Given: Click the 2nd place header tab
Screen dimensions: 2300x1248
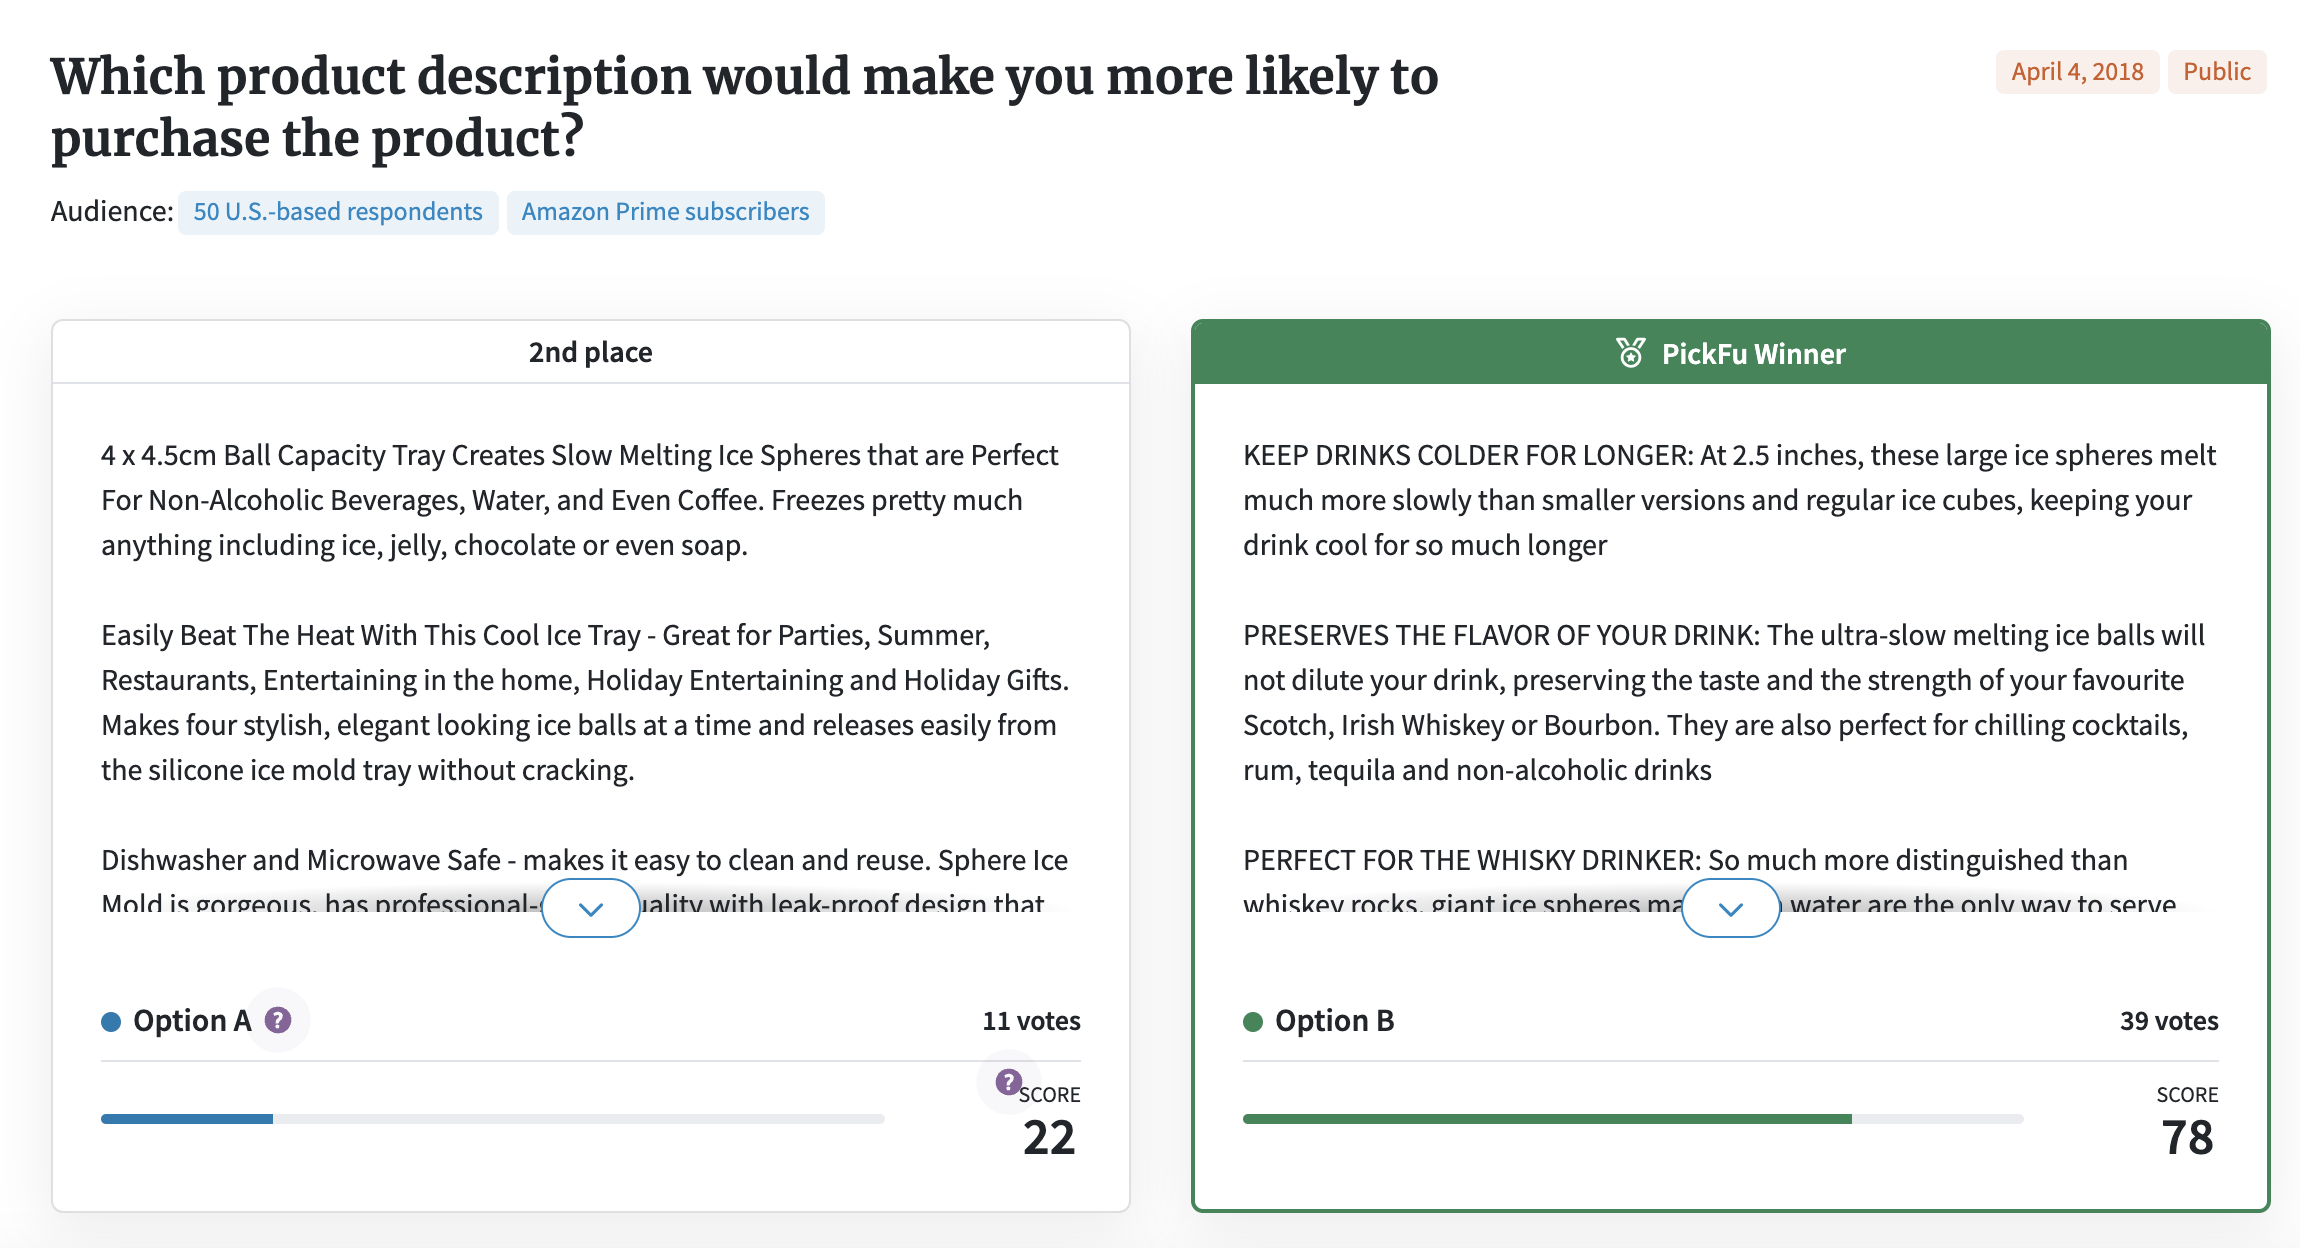Looking at the screenshot, I should [590, 352].
